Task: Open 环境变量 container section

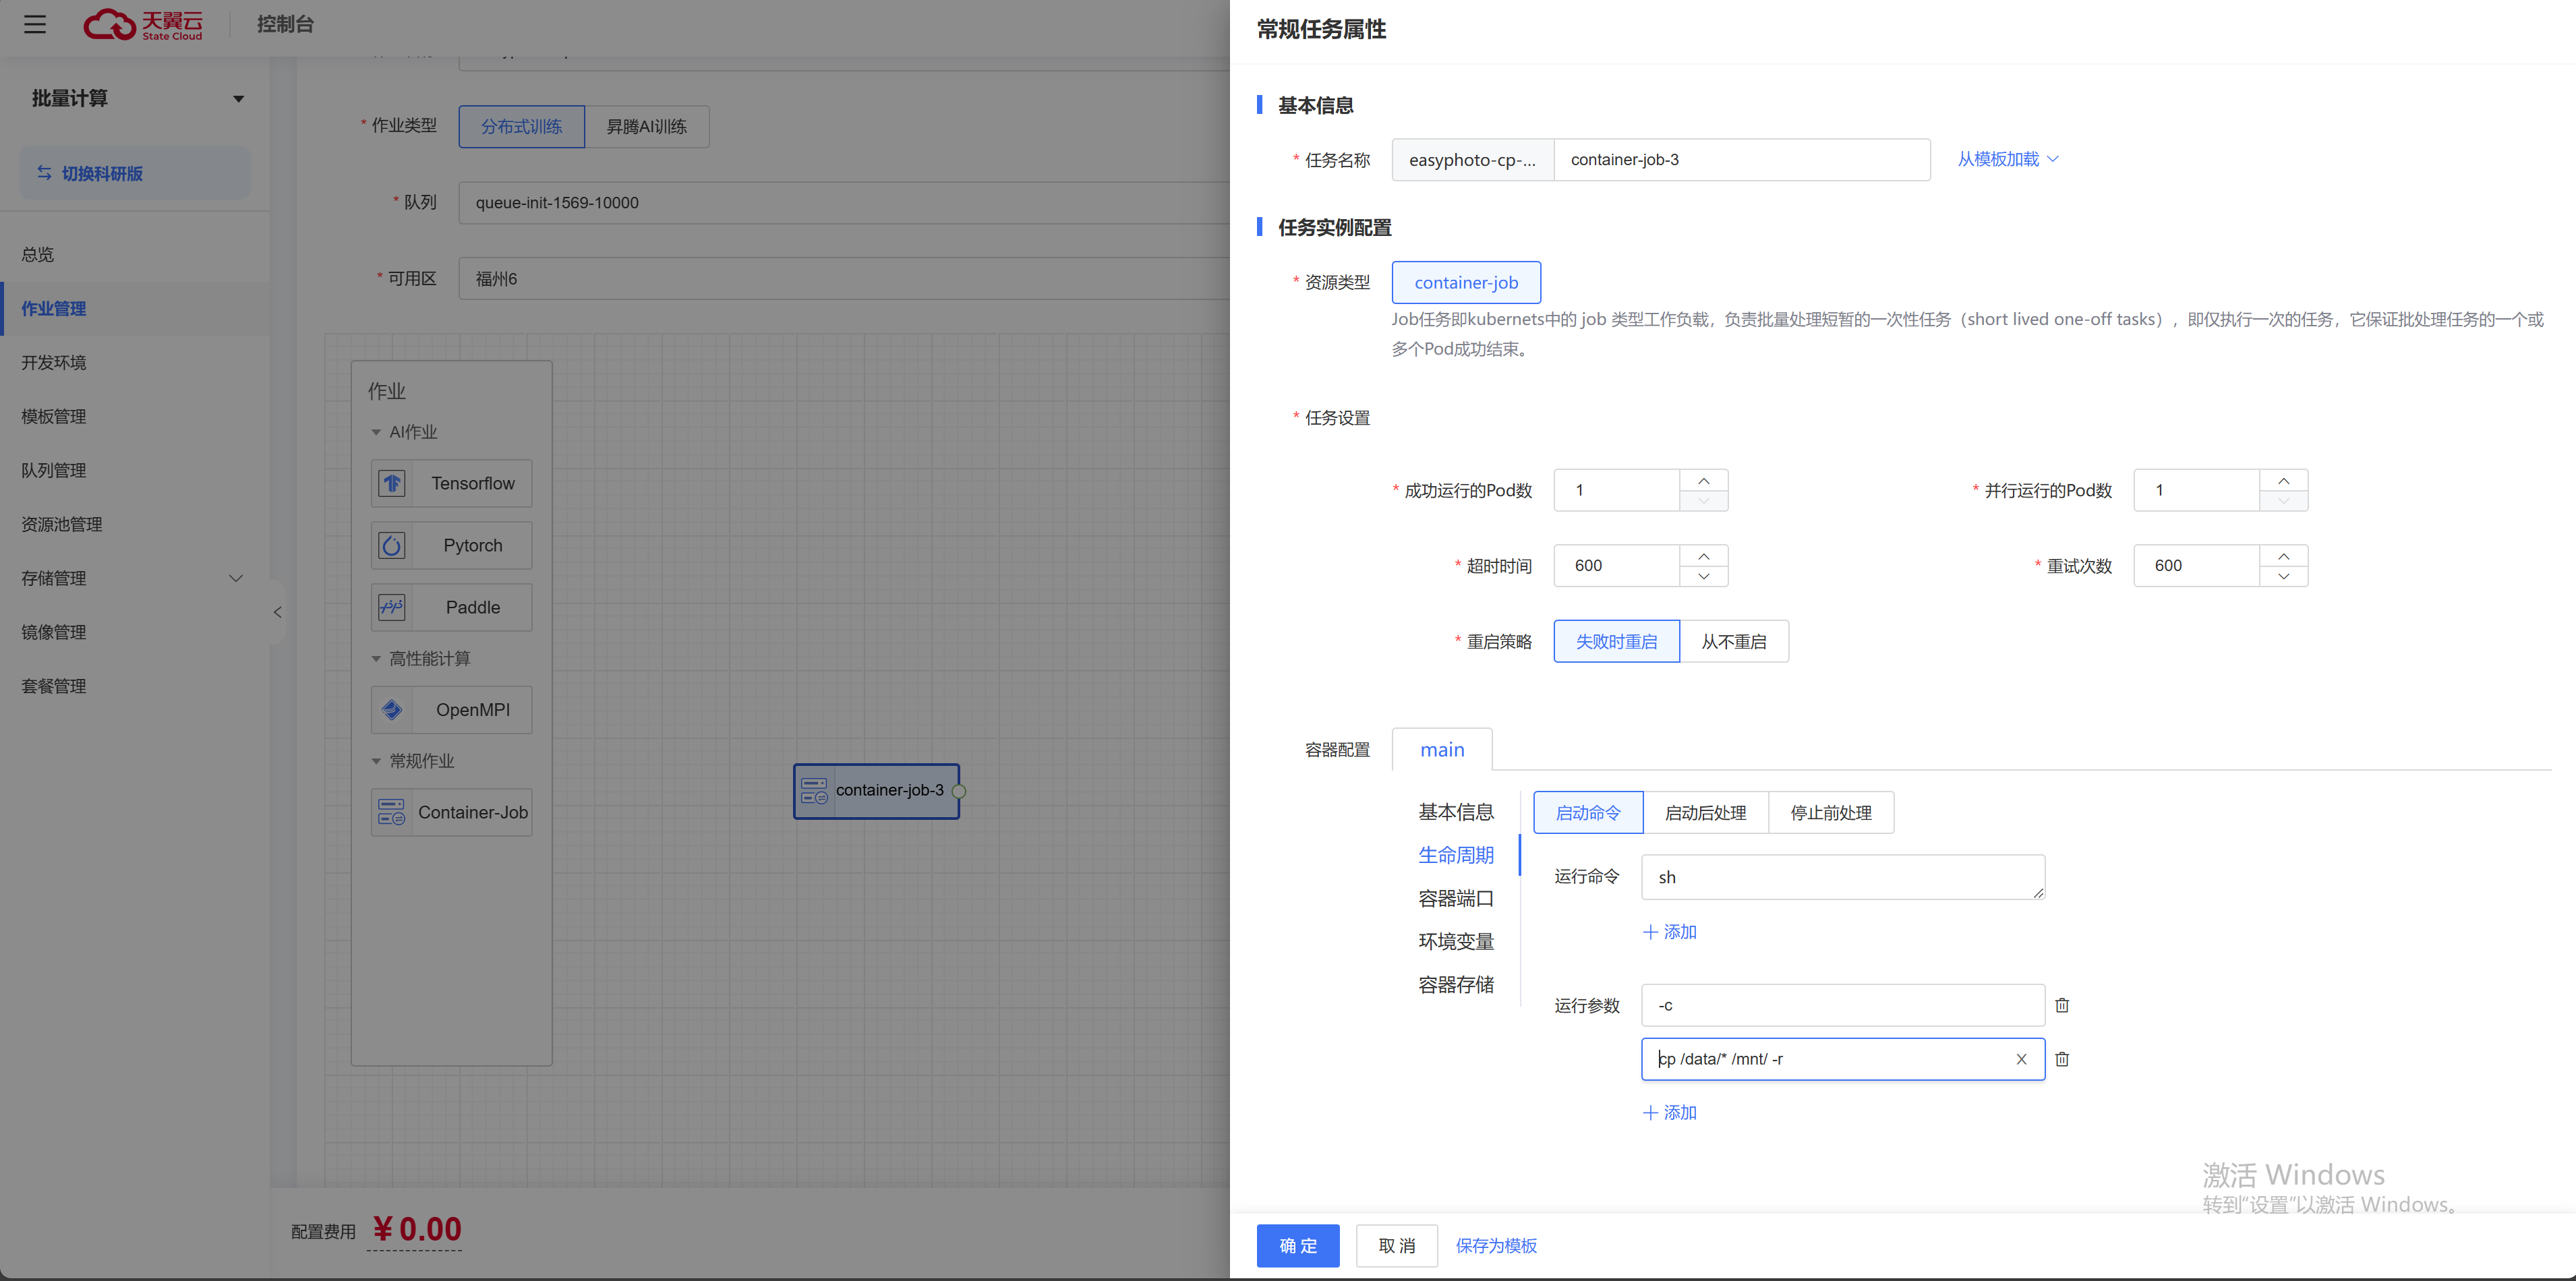Action: [x=1456, y=942]
